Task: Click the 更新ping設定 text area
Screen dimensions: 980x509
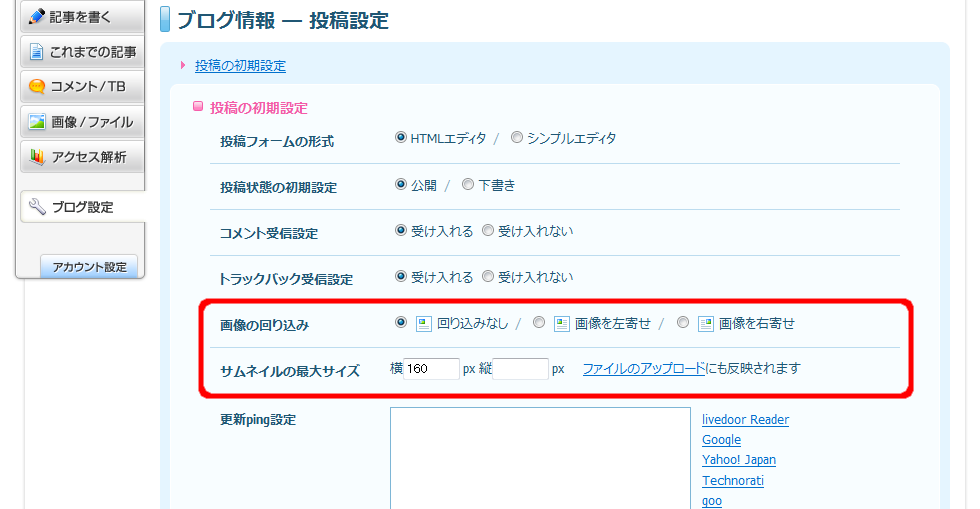Action: coord(540,458)
